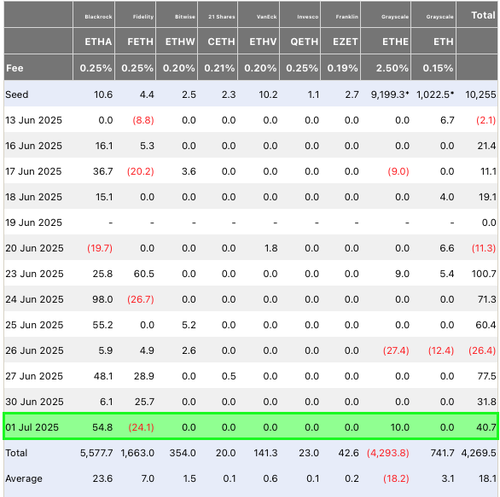Click the Fidelity issuer header
Image resolution: width=500 pixels, height=497 pixels.
143,17
